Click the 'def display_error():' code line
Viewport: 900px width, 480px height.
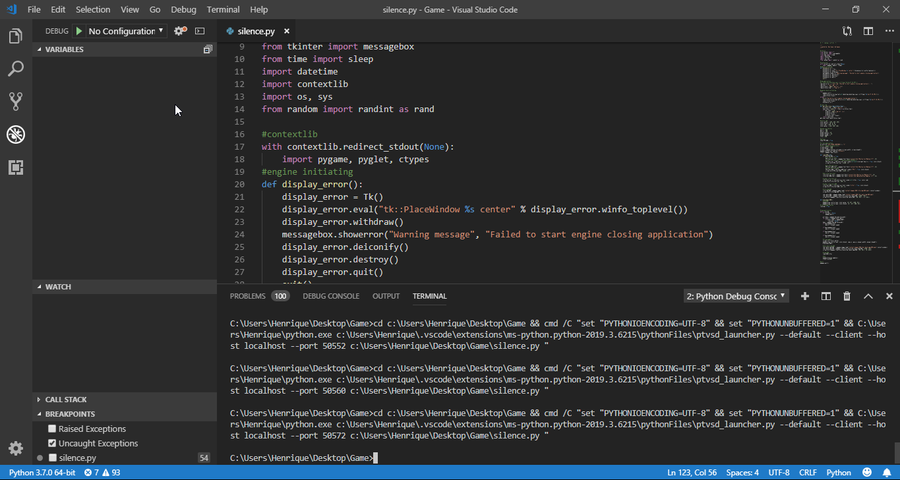pyautogui.click(x=312, y=184)
